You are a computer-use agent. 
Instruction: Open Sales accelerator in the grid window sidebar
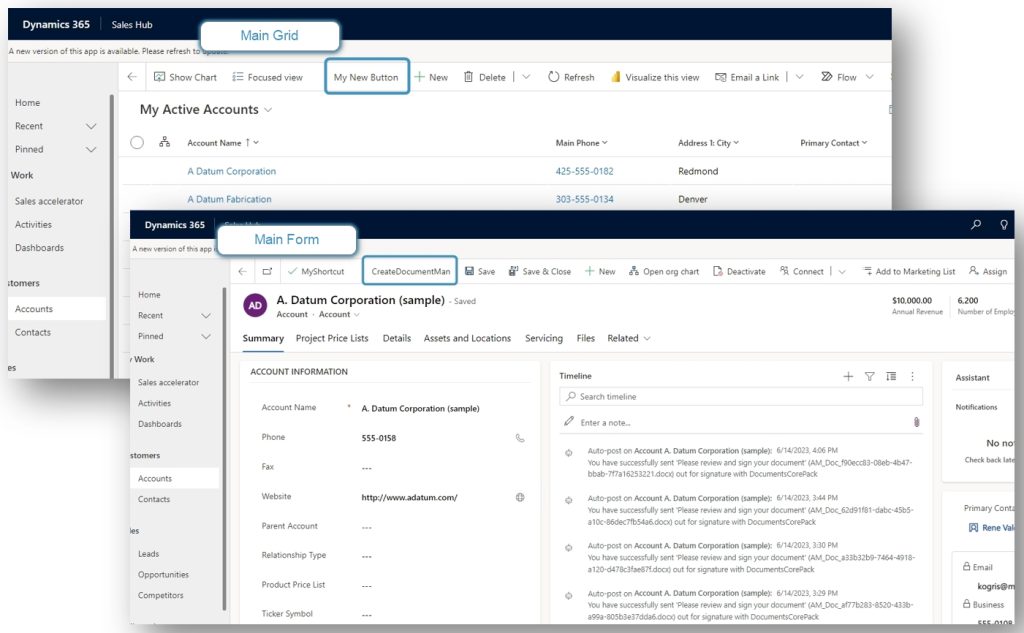[x=49, y=201]
